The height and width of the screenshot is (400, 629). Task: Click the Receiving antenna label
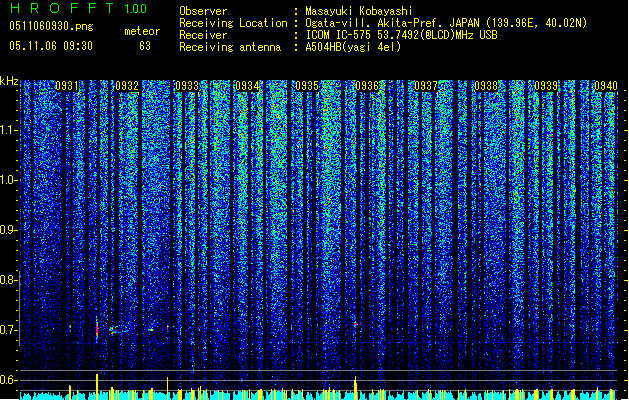(x=229, y=47)
